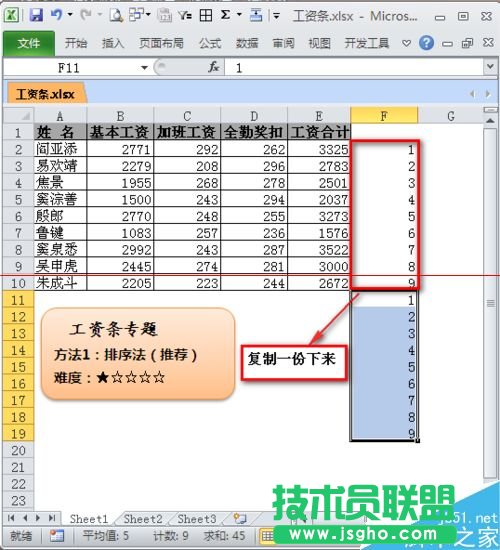Click the Name Box showing F11
This screenshot has width=500, height=550.
point(69,68)
